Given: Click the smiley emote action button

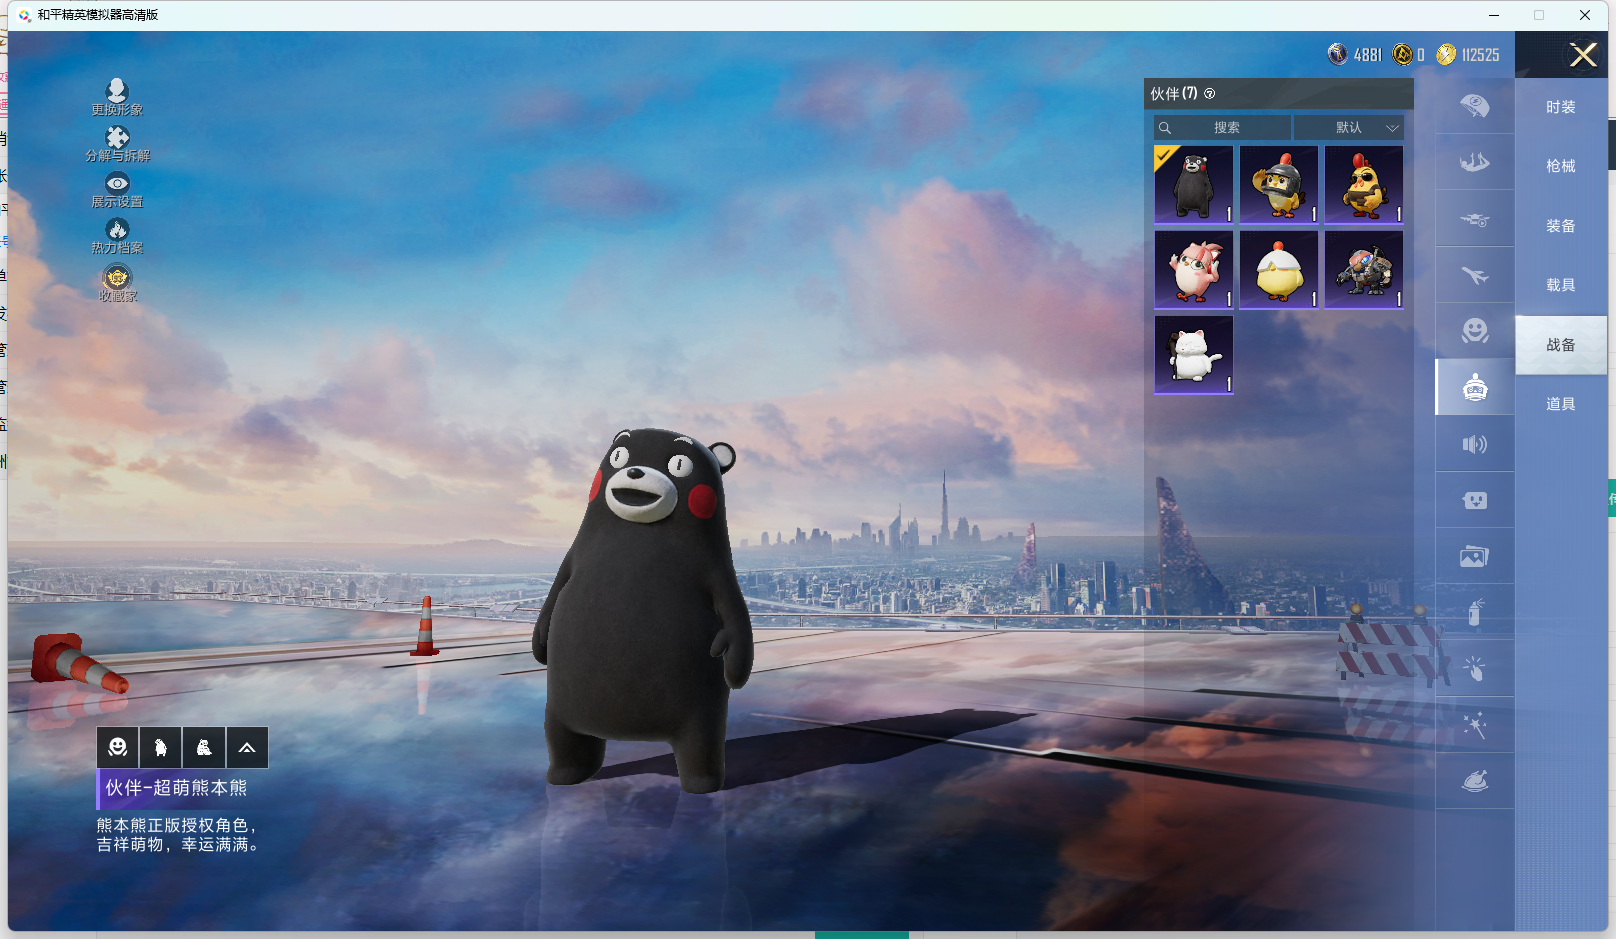Looking at the screenshot, I should pos(118,747).
